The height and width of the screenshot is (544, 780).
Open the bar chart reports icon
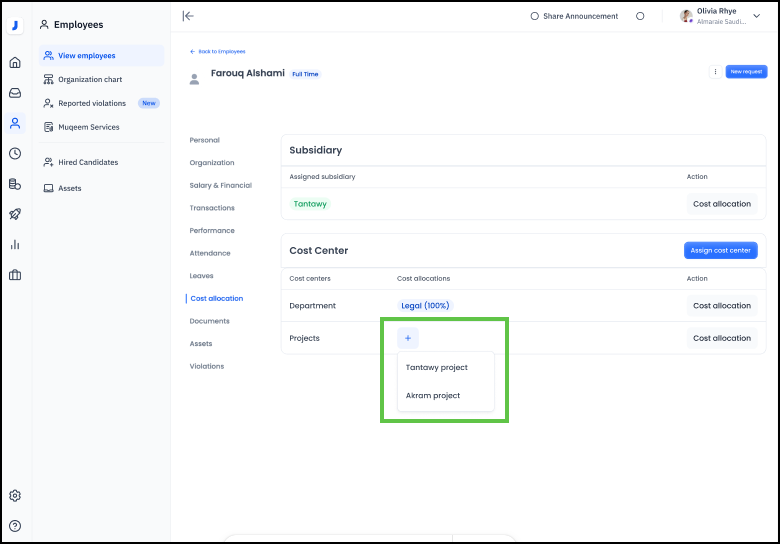[15, 244]
